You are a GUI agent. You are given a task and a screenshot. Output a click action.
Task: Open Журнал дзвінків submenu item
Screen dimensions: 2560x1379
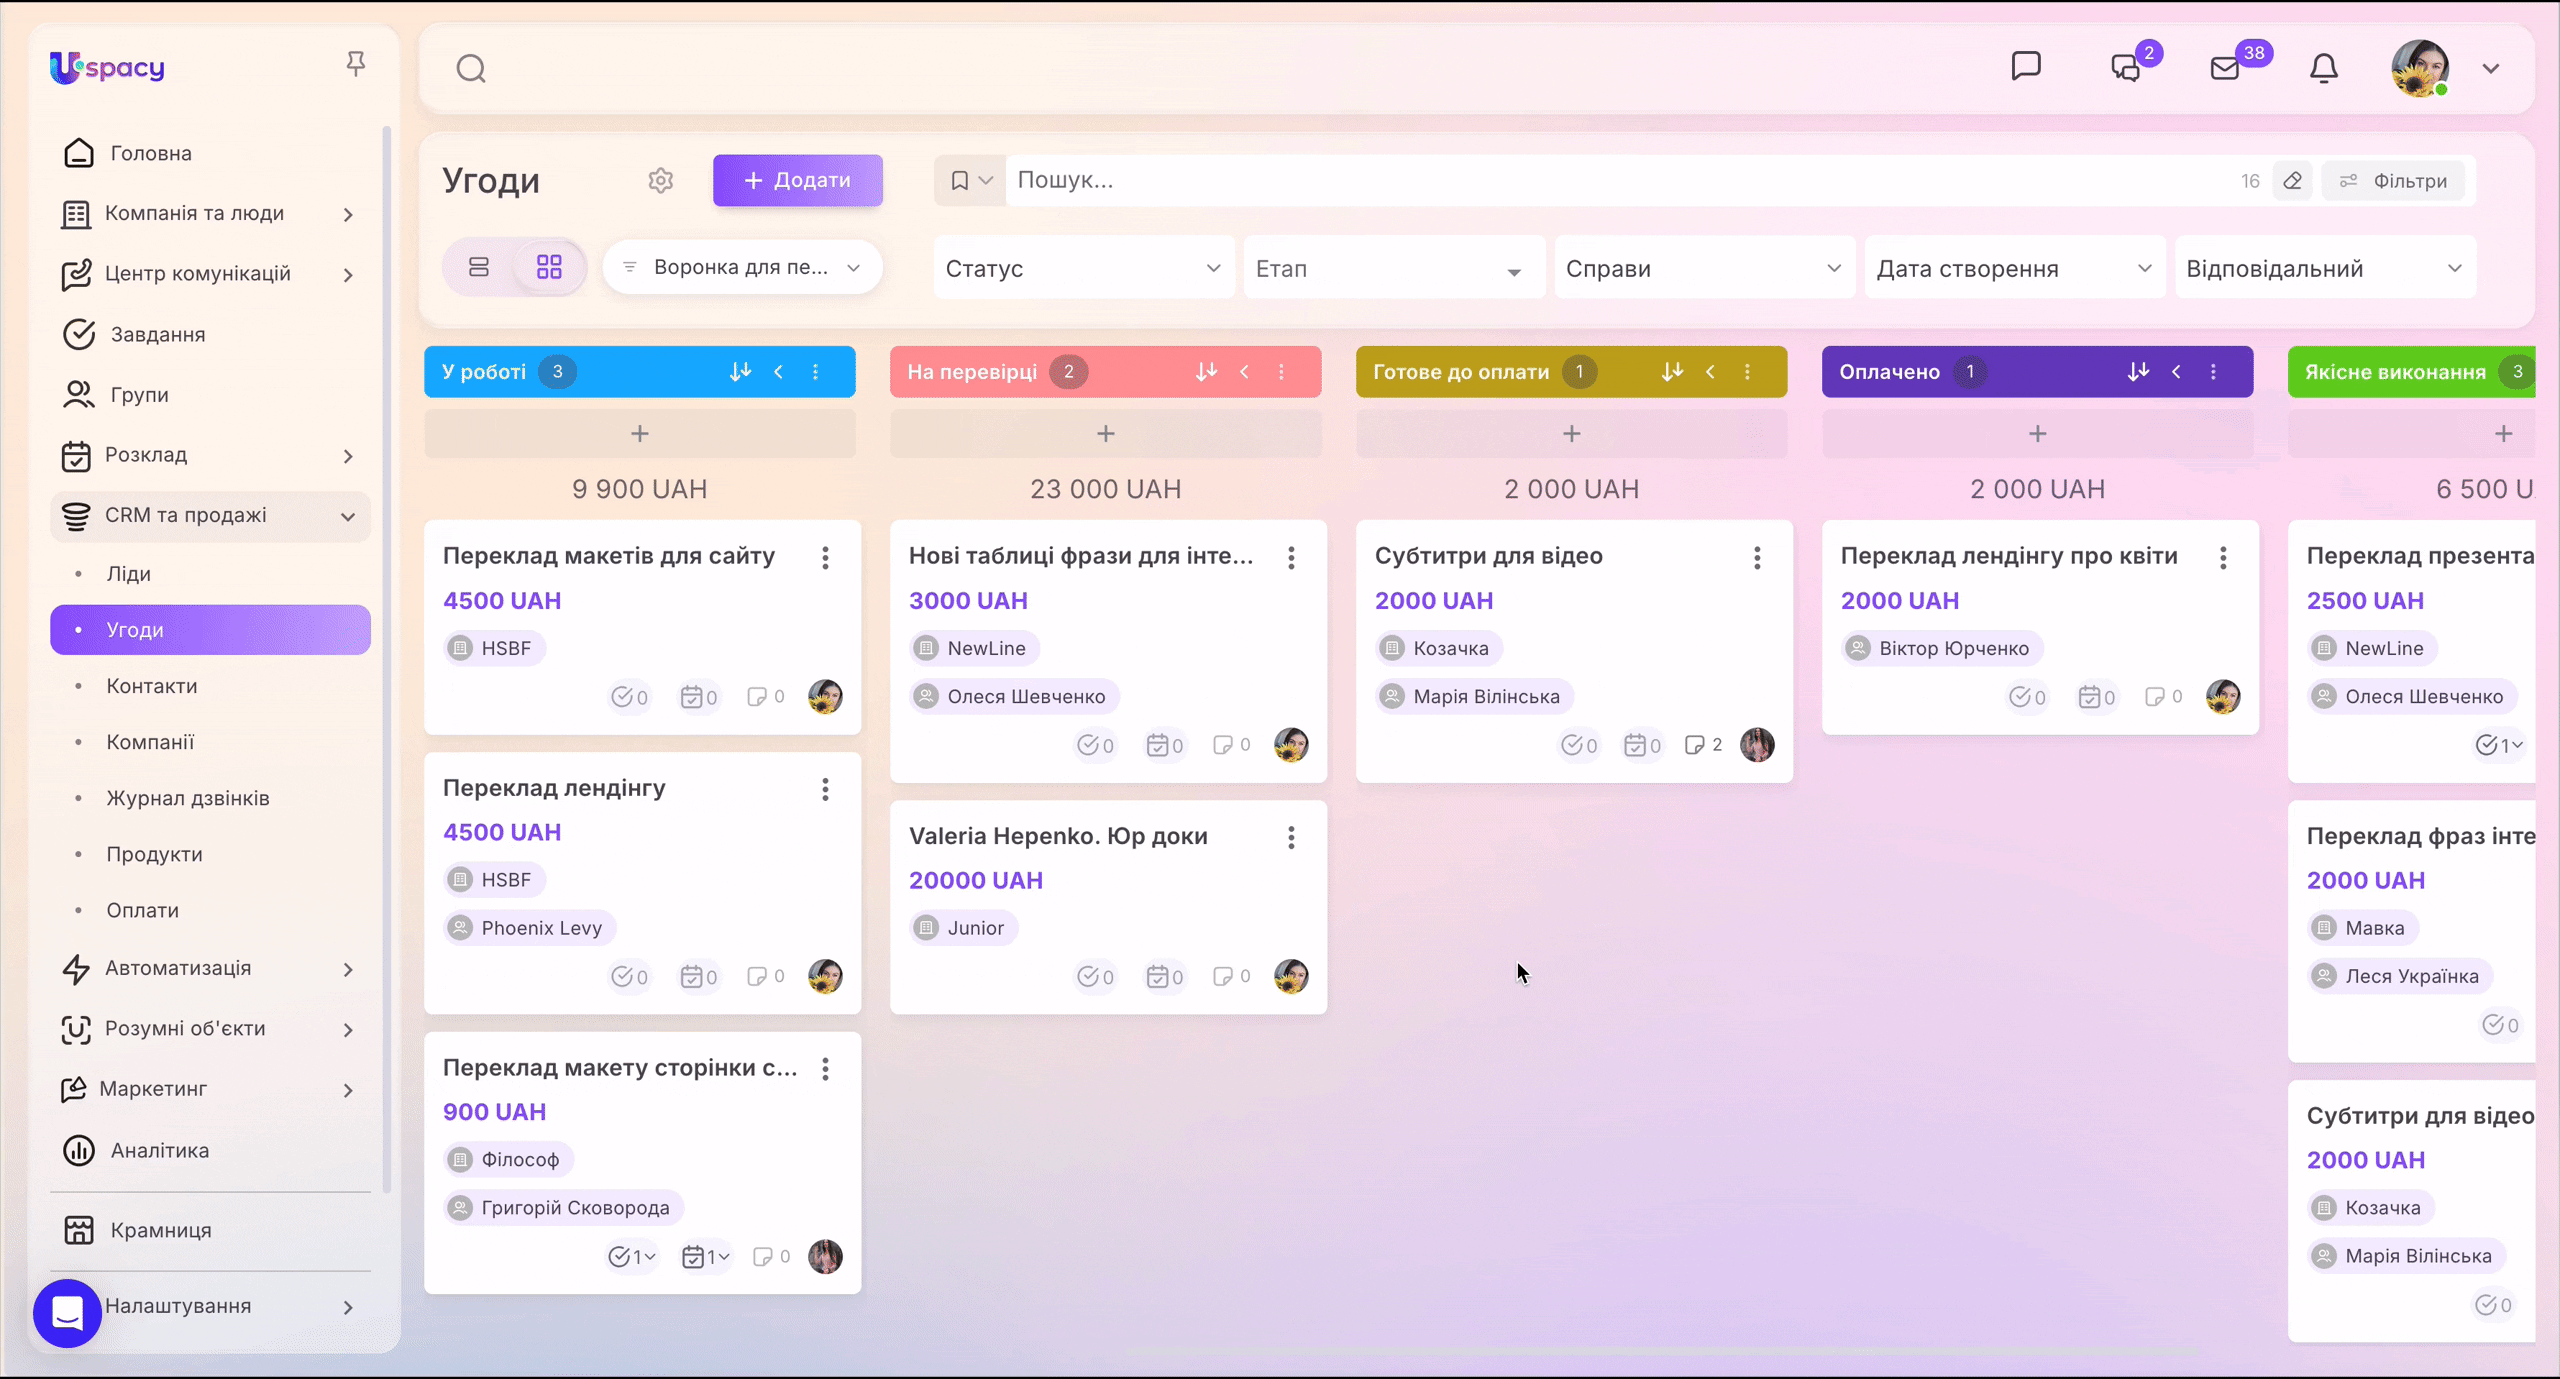coord(188,798)
